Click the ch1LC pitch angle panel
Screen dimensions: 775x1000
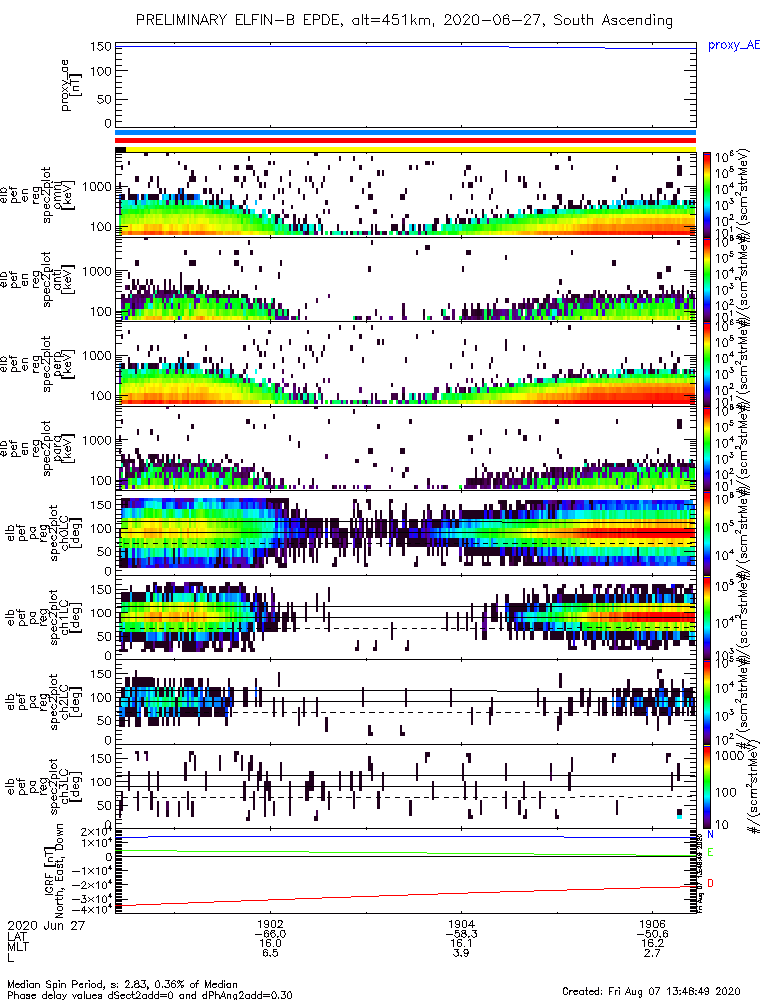[406, 617]
